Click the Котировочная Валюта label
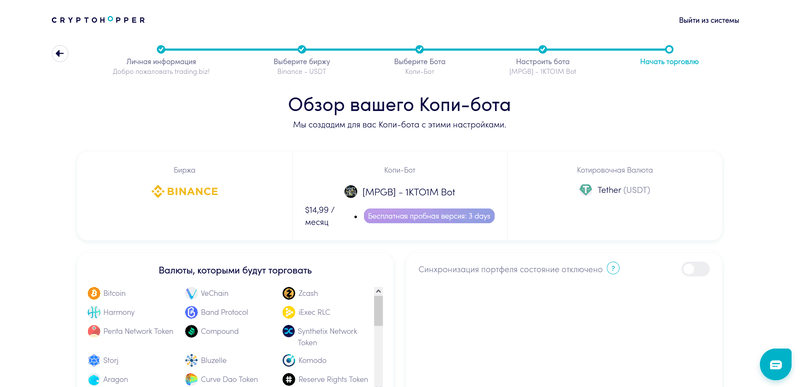This screenshot has height=387, width=800. point(615,170)
